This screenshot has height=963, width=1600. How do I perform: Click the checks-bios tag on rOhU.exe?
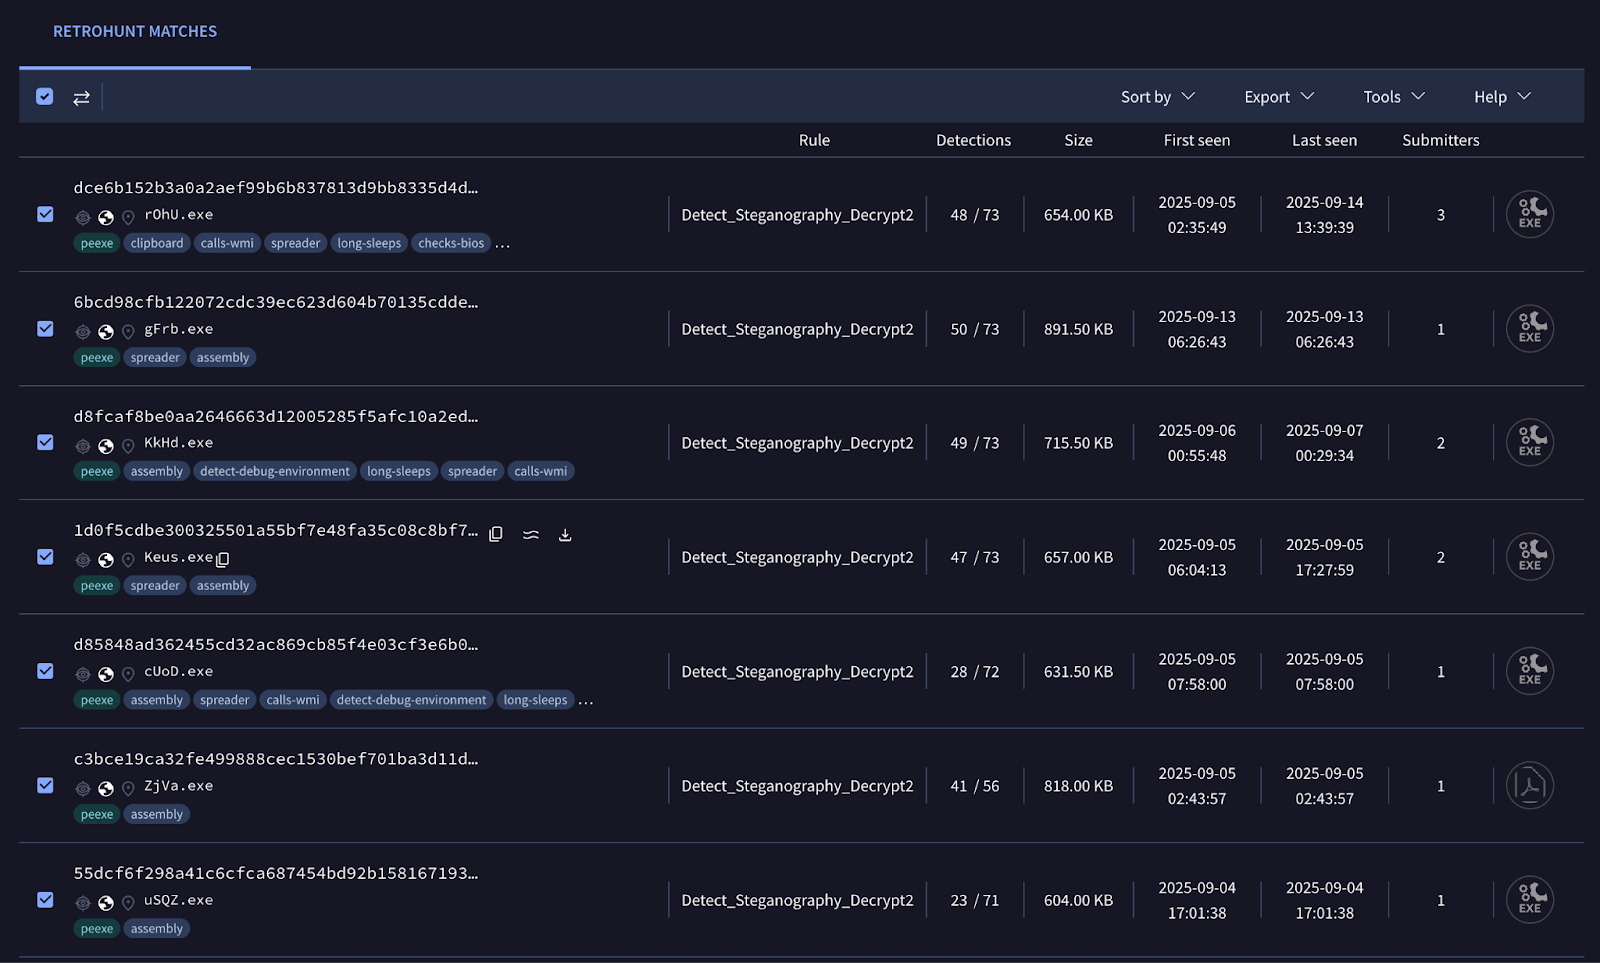click(451, 243)
